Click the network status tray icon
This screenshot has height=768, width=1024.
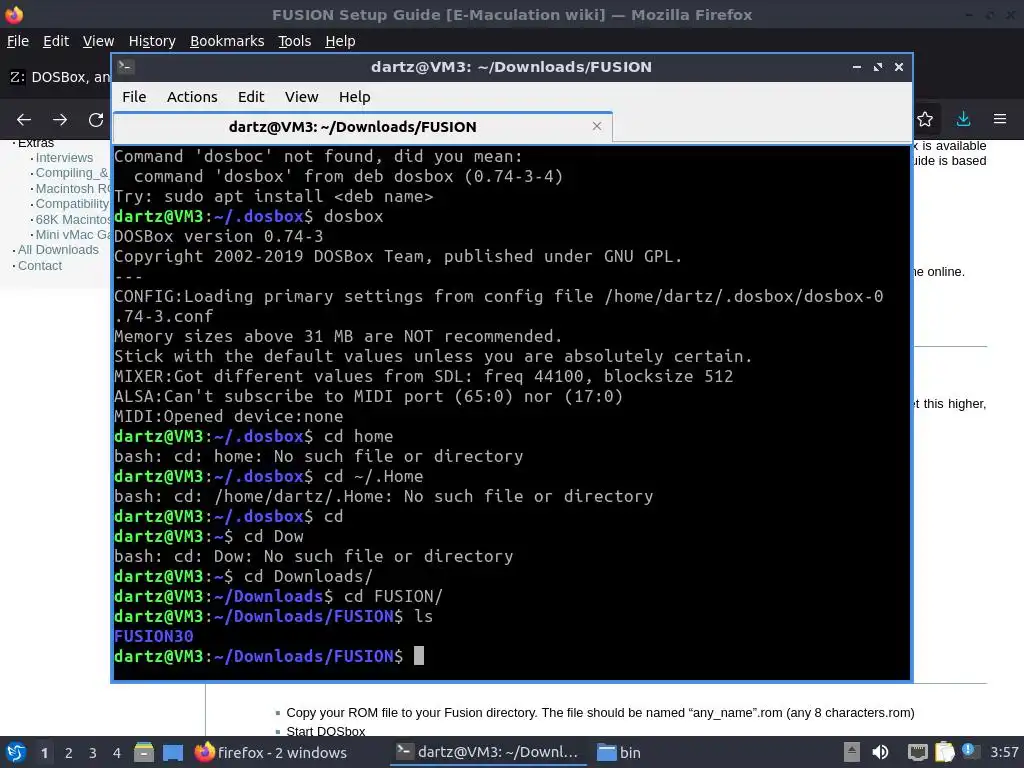[x=918, y=752]
